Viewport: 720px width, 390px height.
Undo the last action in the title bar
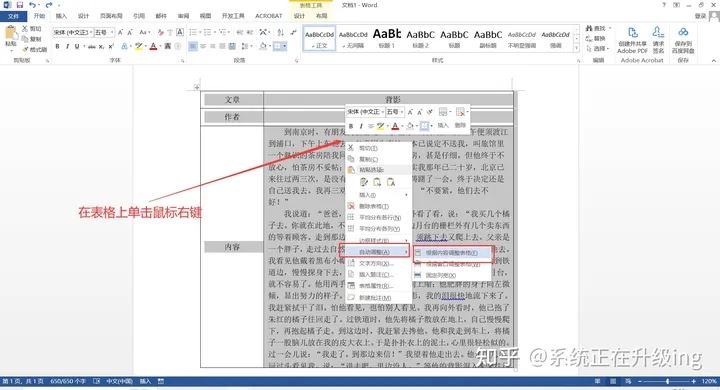(x=32, y=5)
